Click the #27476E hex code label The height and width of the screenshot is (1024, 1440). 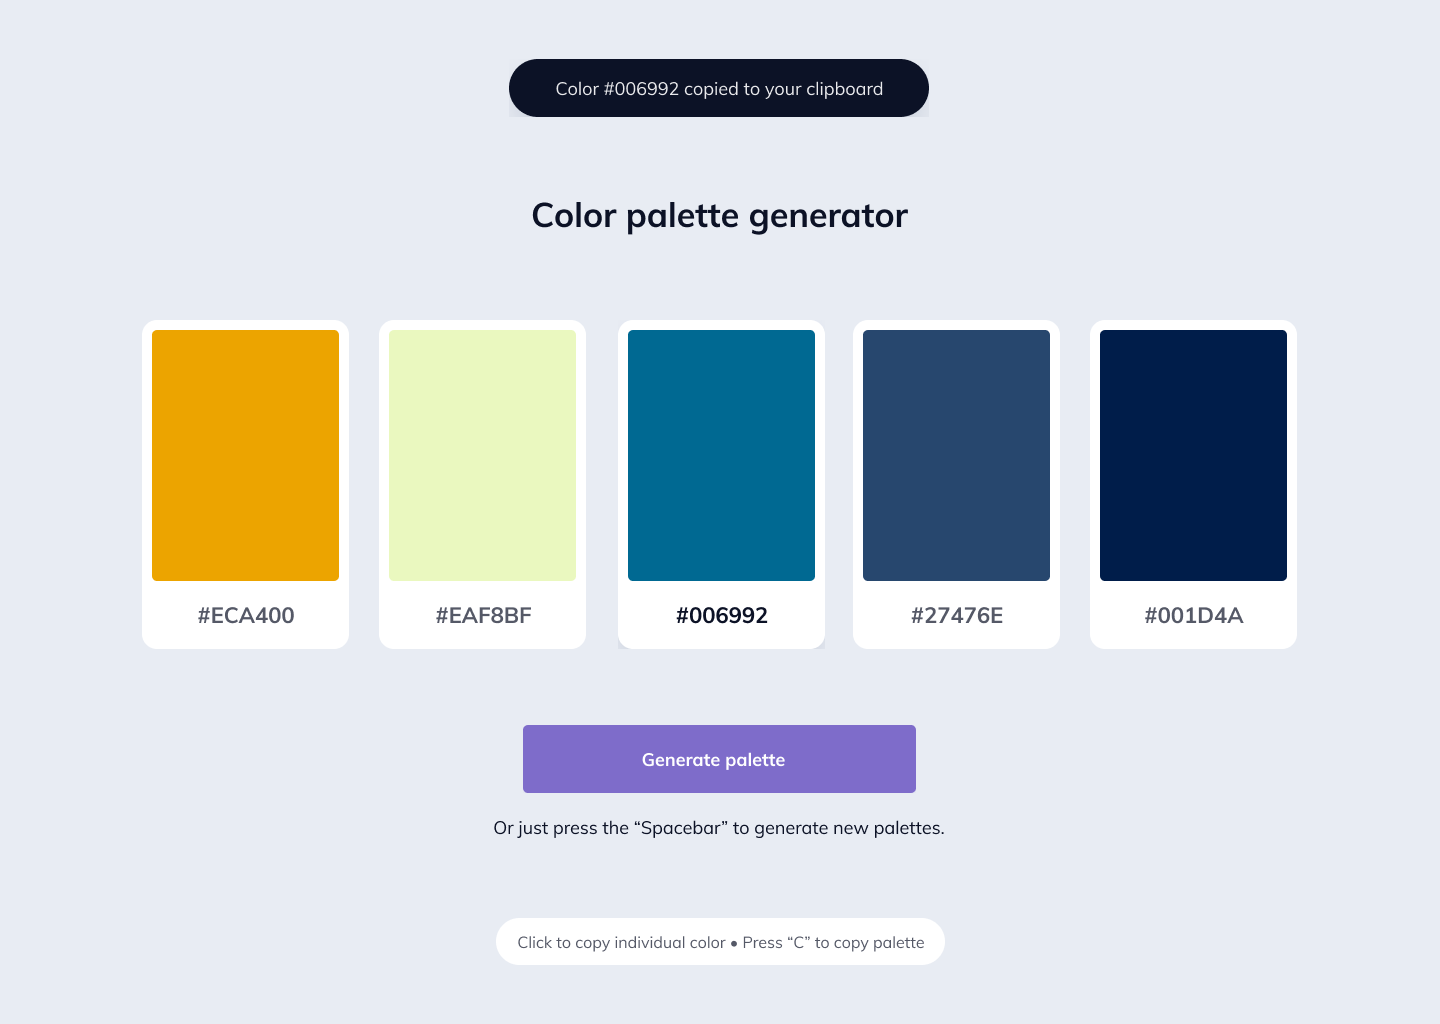pyautogui.click(x=957, y=616)
